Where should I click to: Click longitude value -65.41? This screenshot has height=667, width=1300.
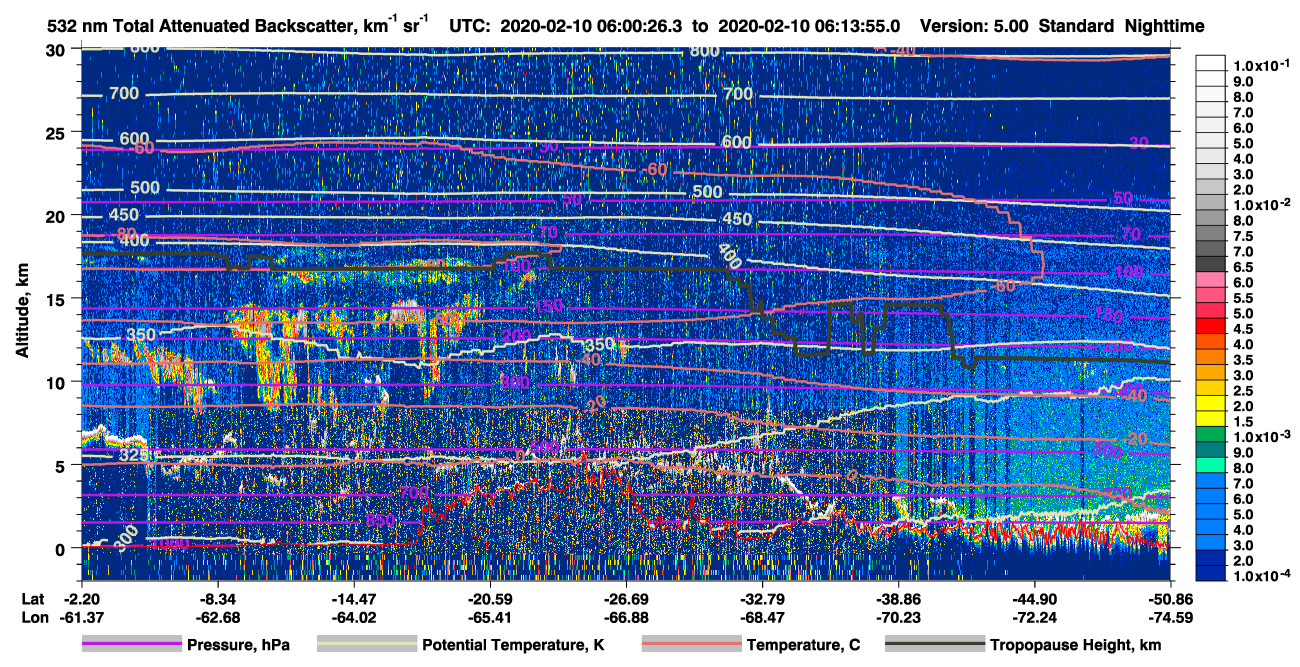(490, 618)
